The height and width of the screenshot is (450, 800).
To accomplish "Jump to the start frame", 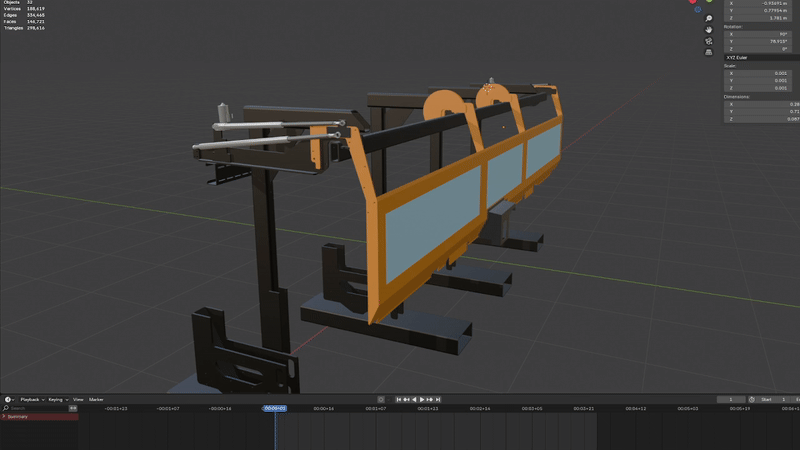I will pos(398,399).
